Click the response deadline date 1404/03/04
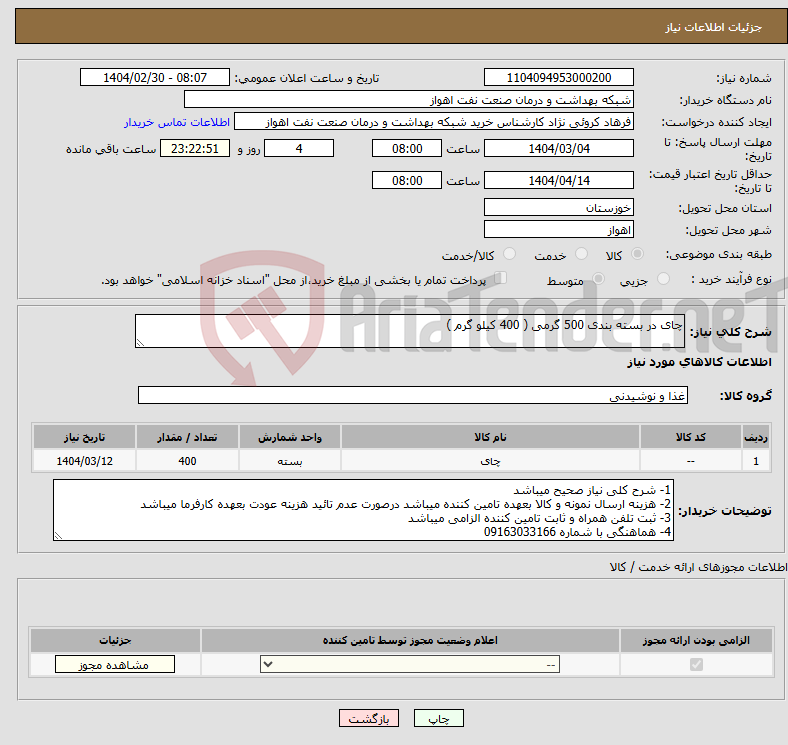The image size is (788, 745). (558, 148)
